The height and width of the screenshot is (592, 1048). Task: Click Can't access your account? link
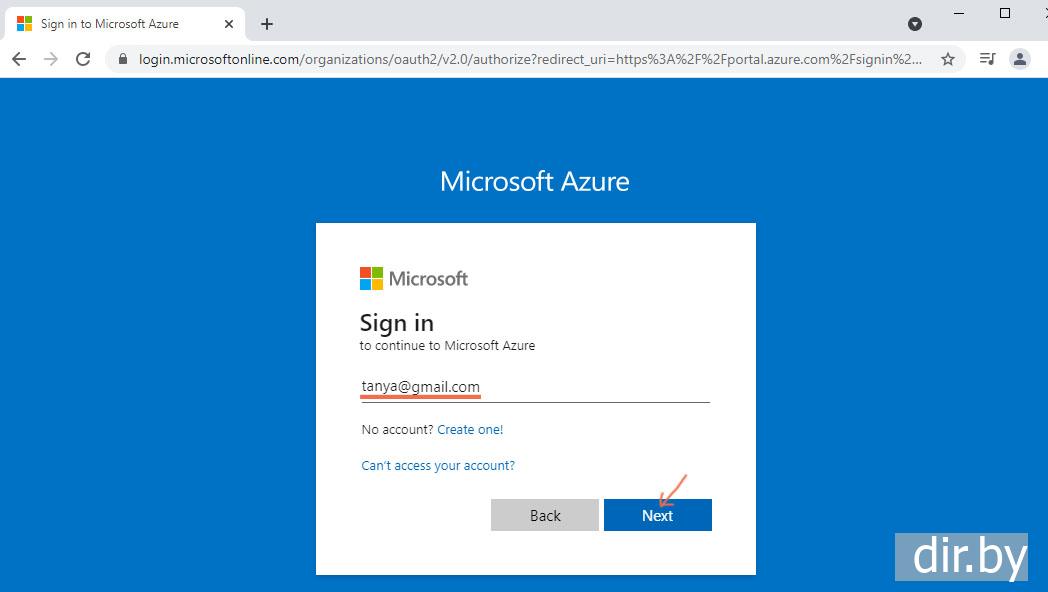point(438,466)
